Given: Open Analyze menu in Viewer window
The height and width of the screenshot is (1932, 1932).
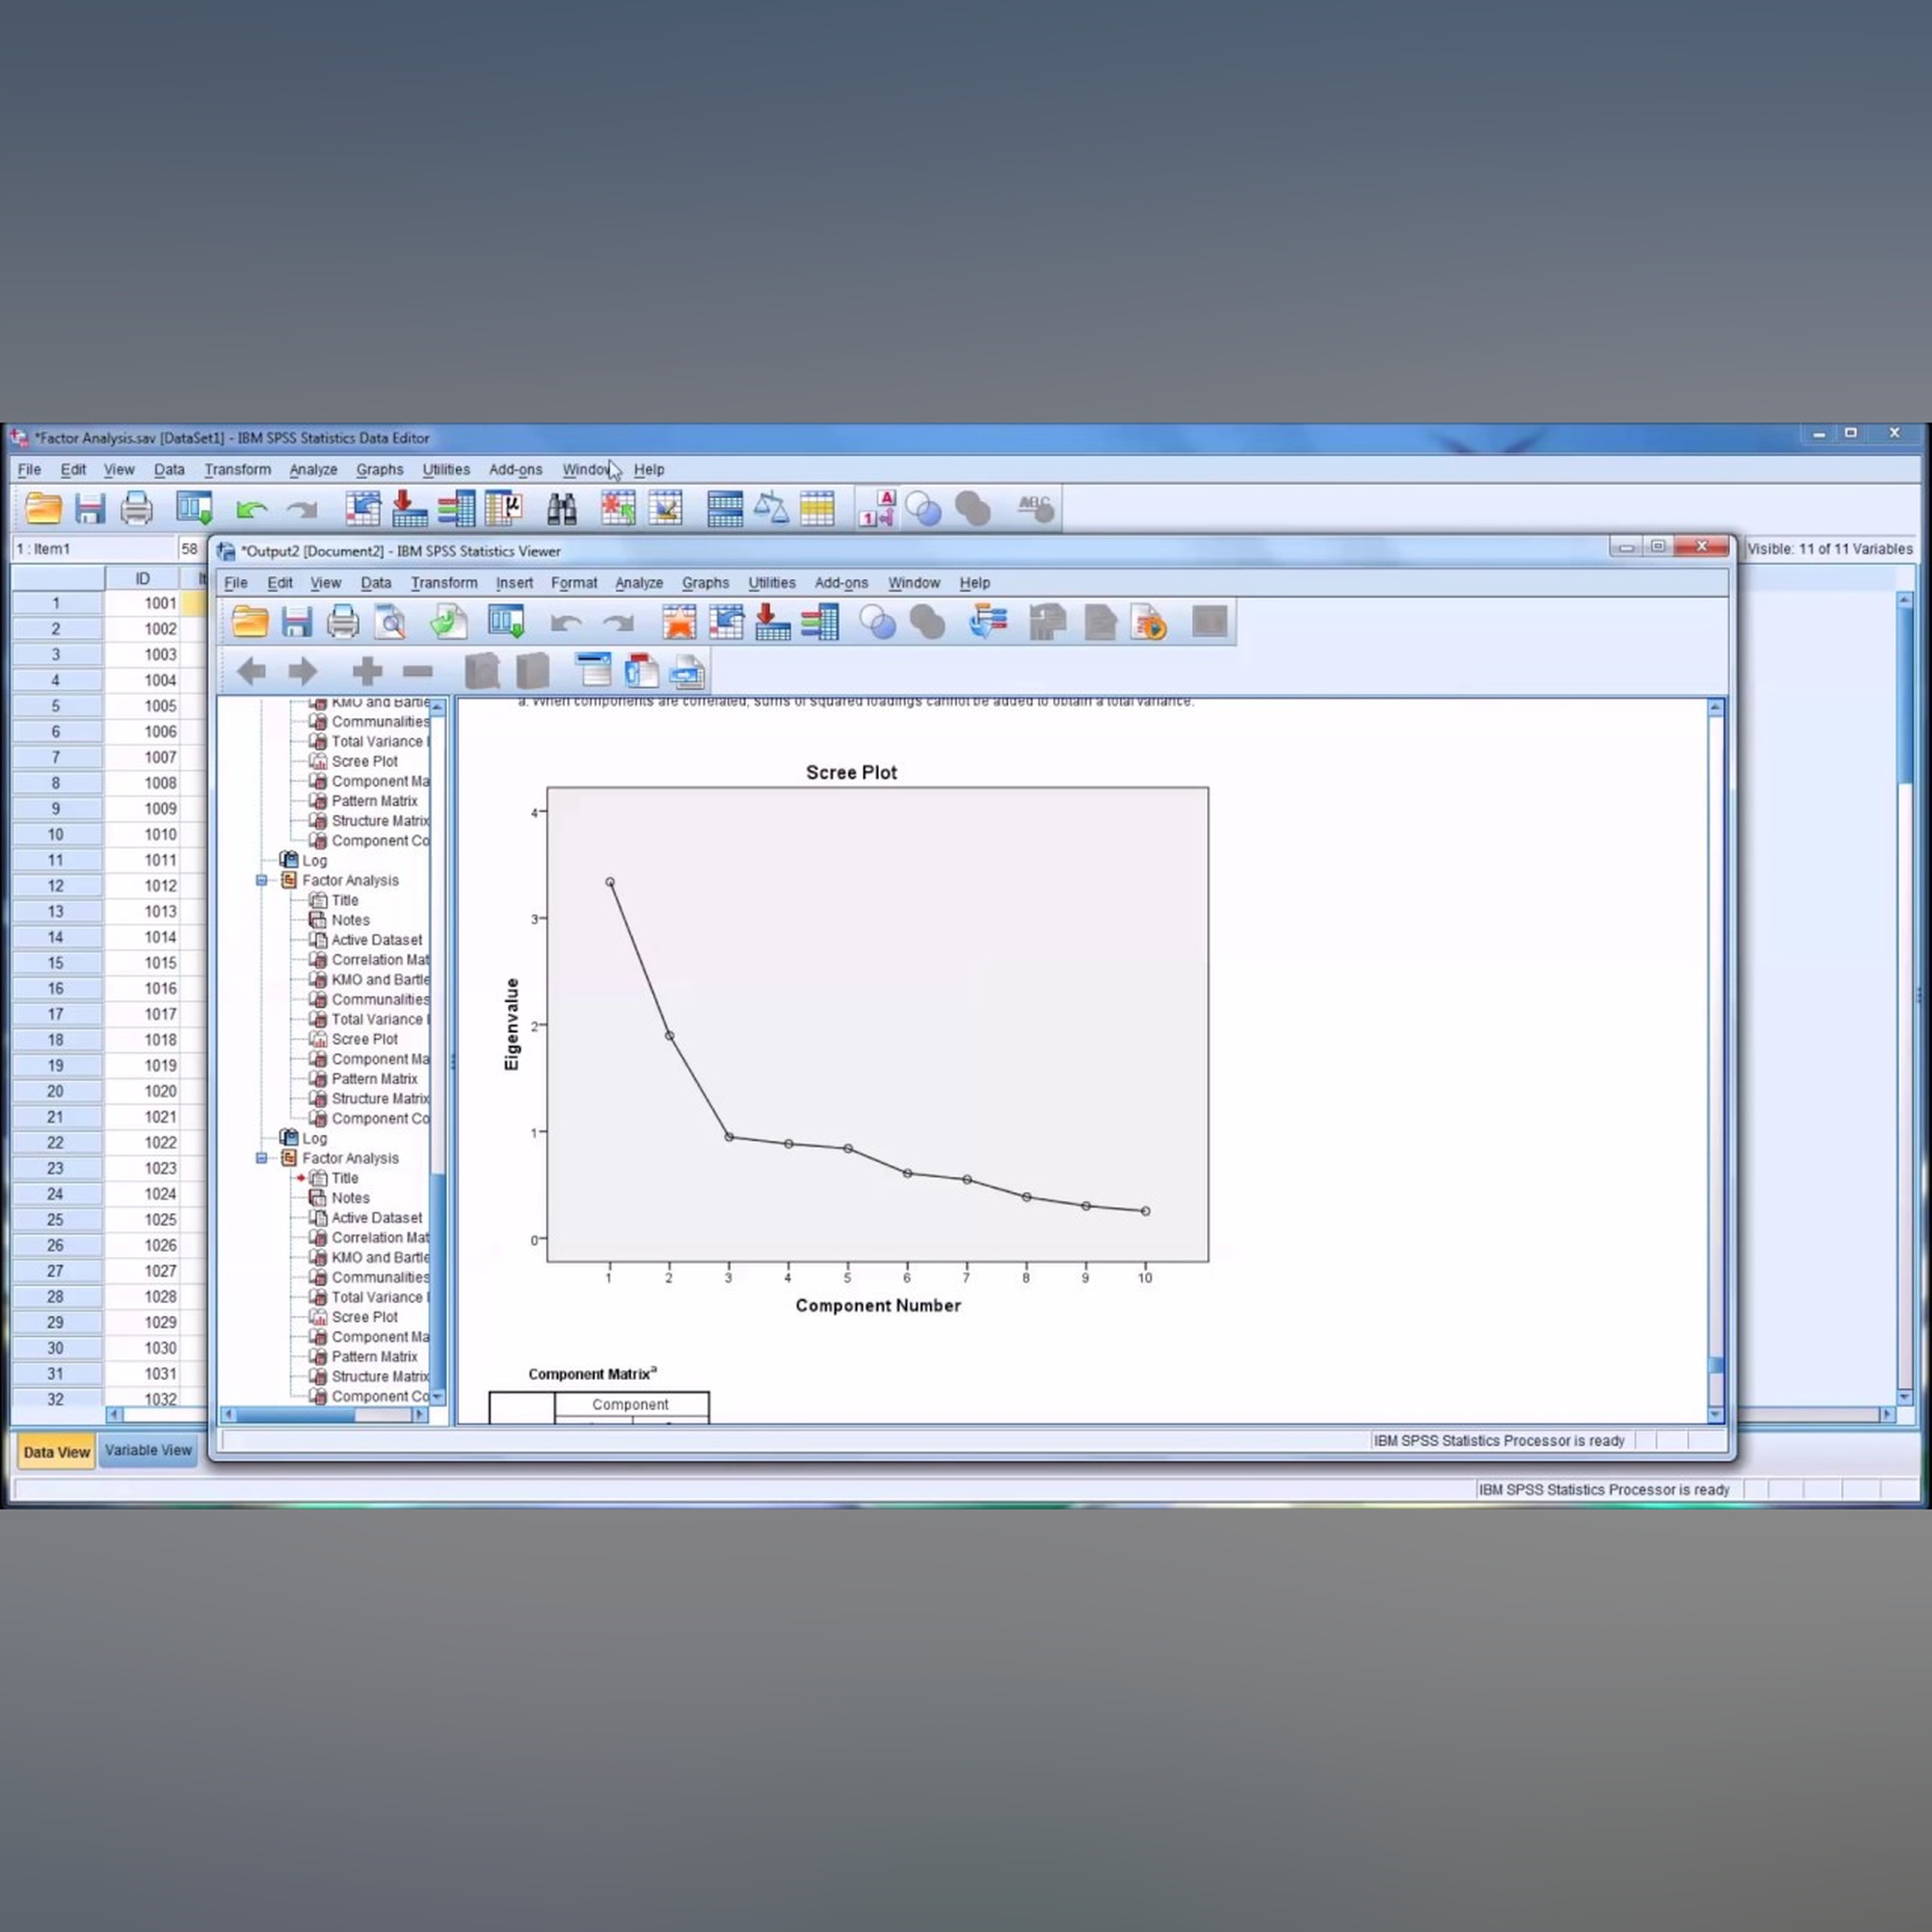Looking at the screenshot, I should [x=639, y=583].
